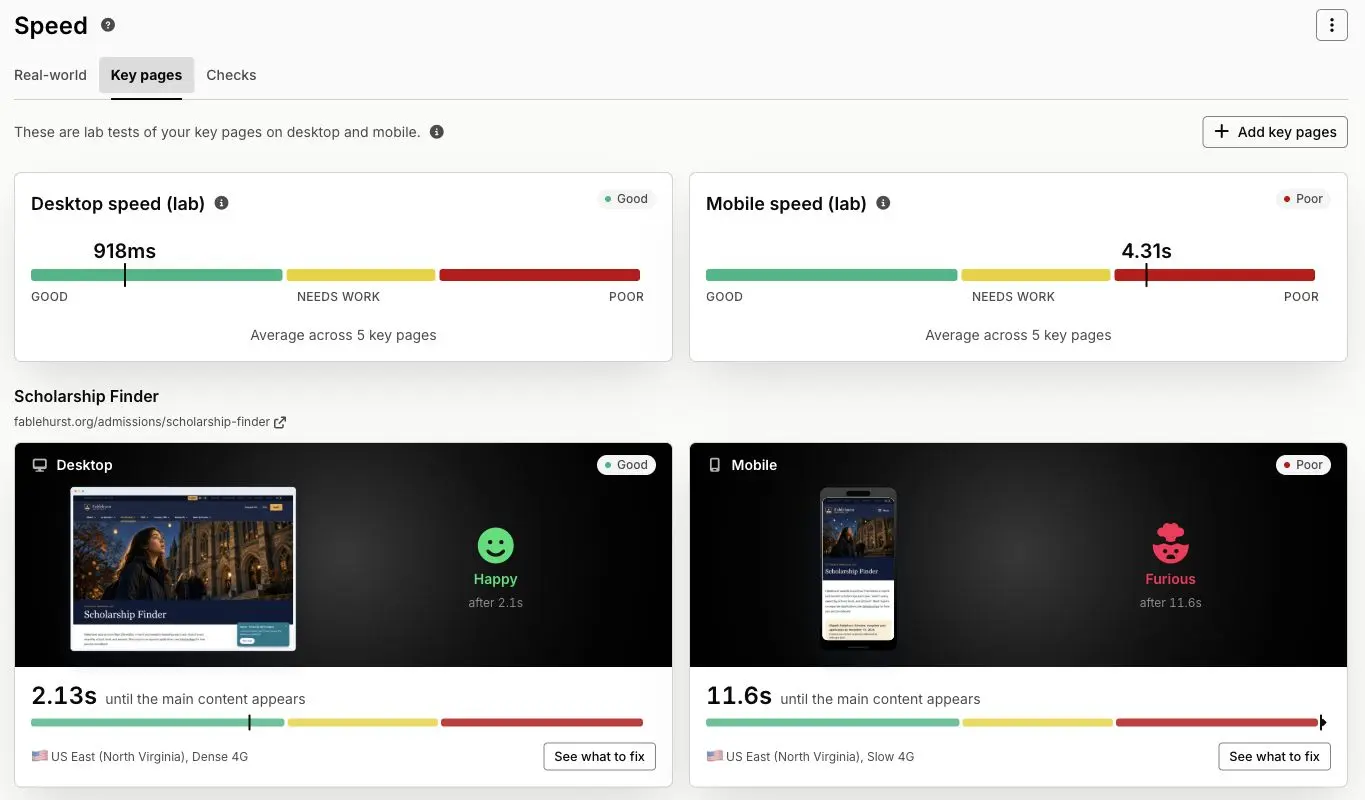Click See what to fix for Desktop
1365x800 pixels.
600,756
